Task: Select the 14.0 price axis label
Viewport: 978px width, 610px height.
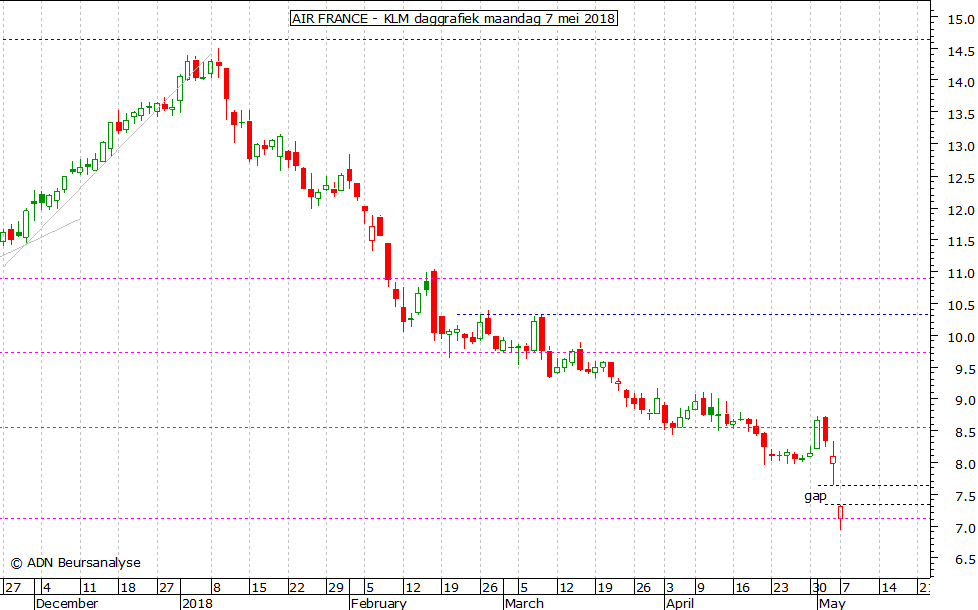Action: click(961, 82)
